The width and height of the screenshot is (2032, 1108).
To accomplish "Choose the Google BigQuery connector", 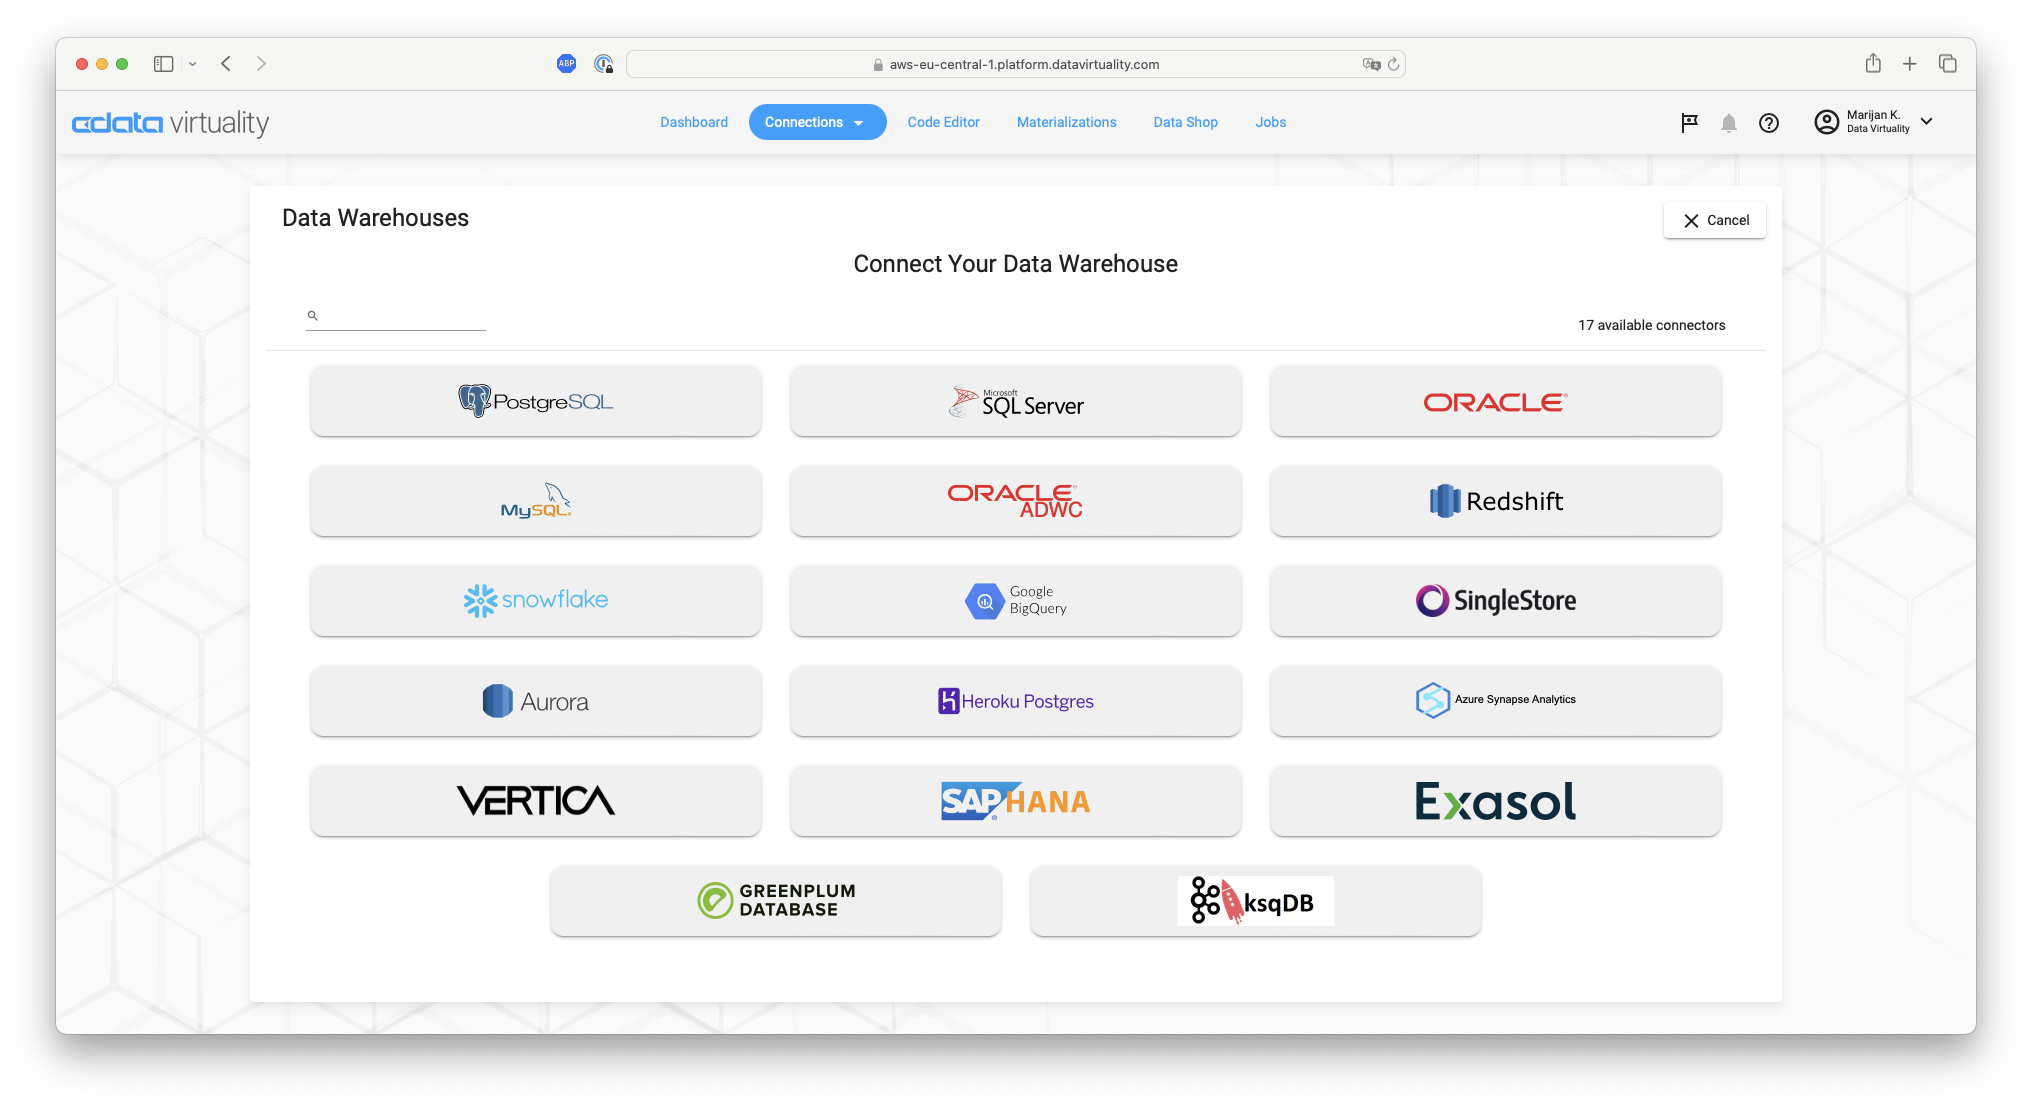I will pyautogui.click(x=1015, y=600).
